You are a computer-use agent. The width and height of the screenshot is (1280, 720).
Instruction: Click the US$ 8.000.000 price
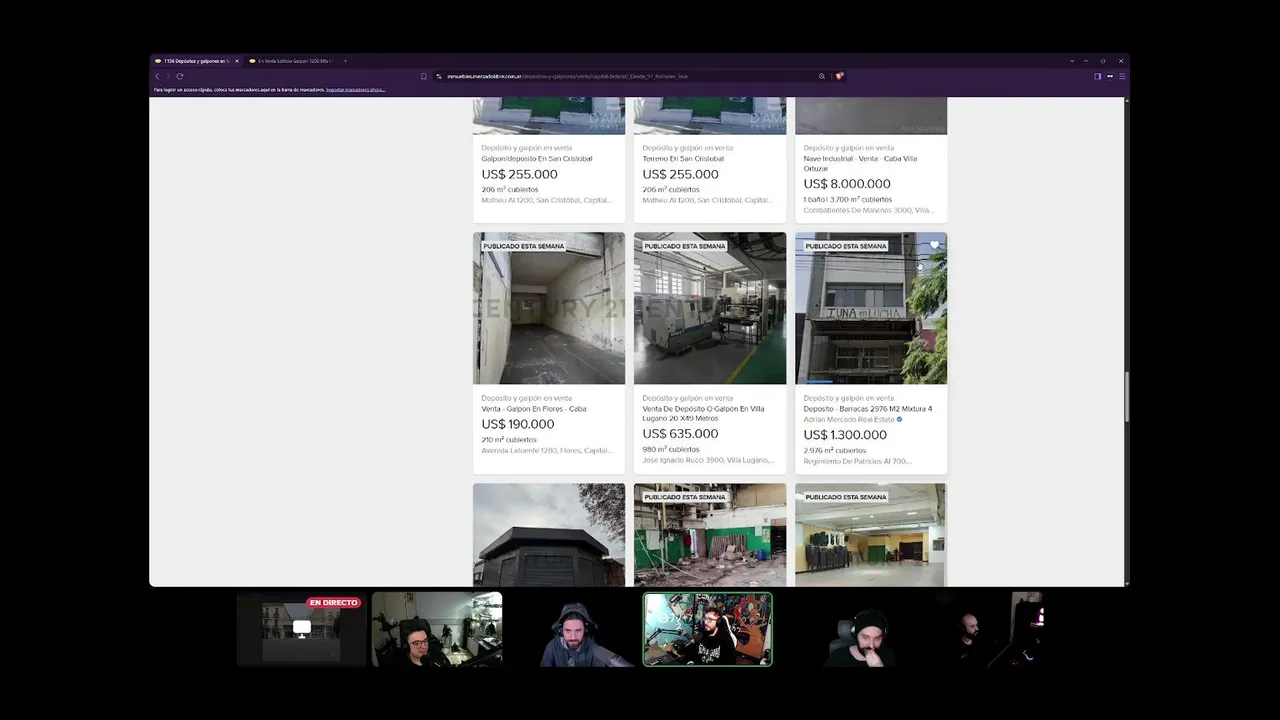tap(847, 184)
